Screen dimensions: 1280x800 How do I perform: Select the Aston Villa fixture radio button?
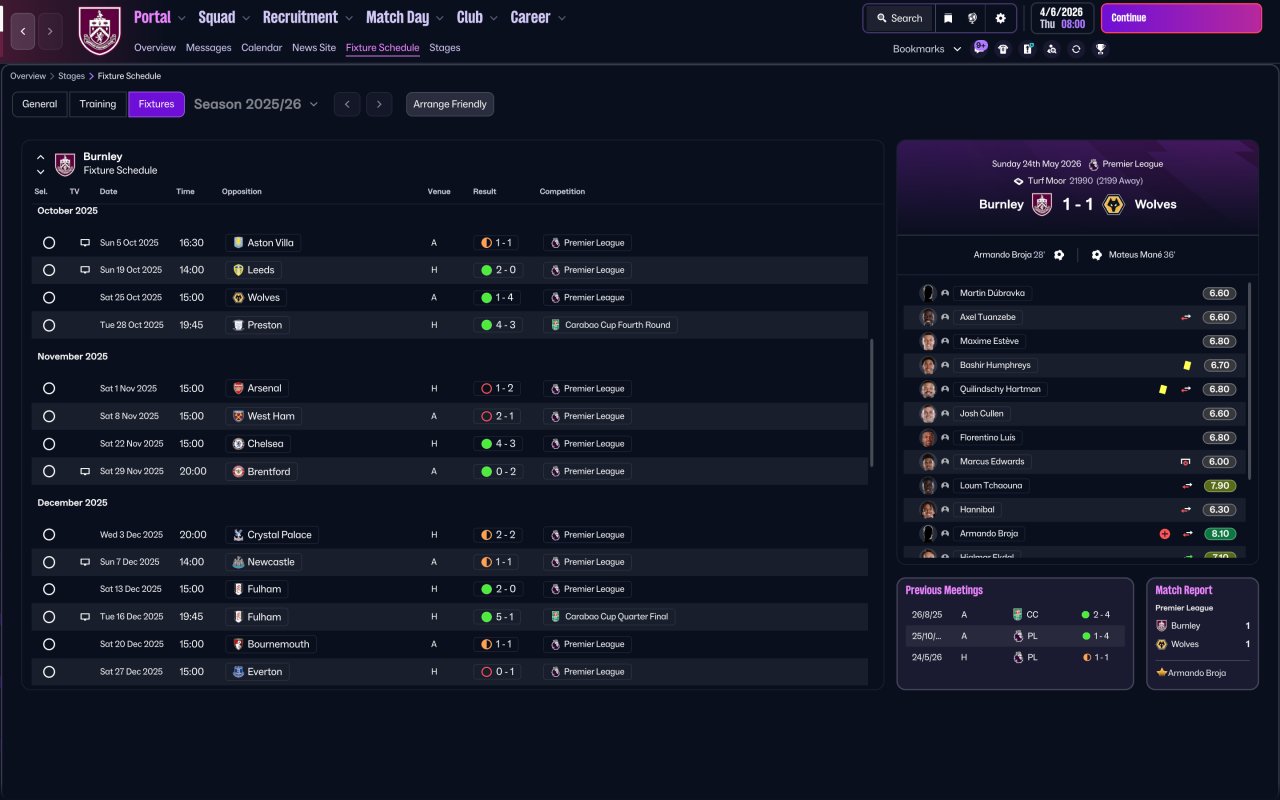[49, 243]
